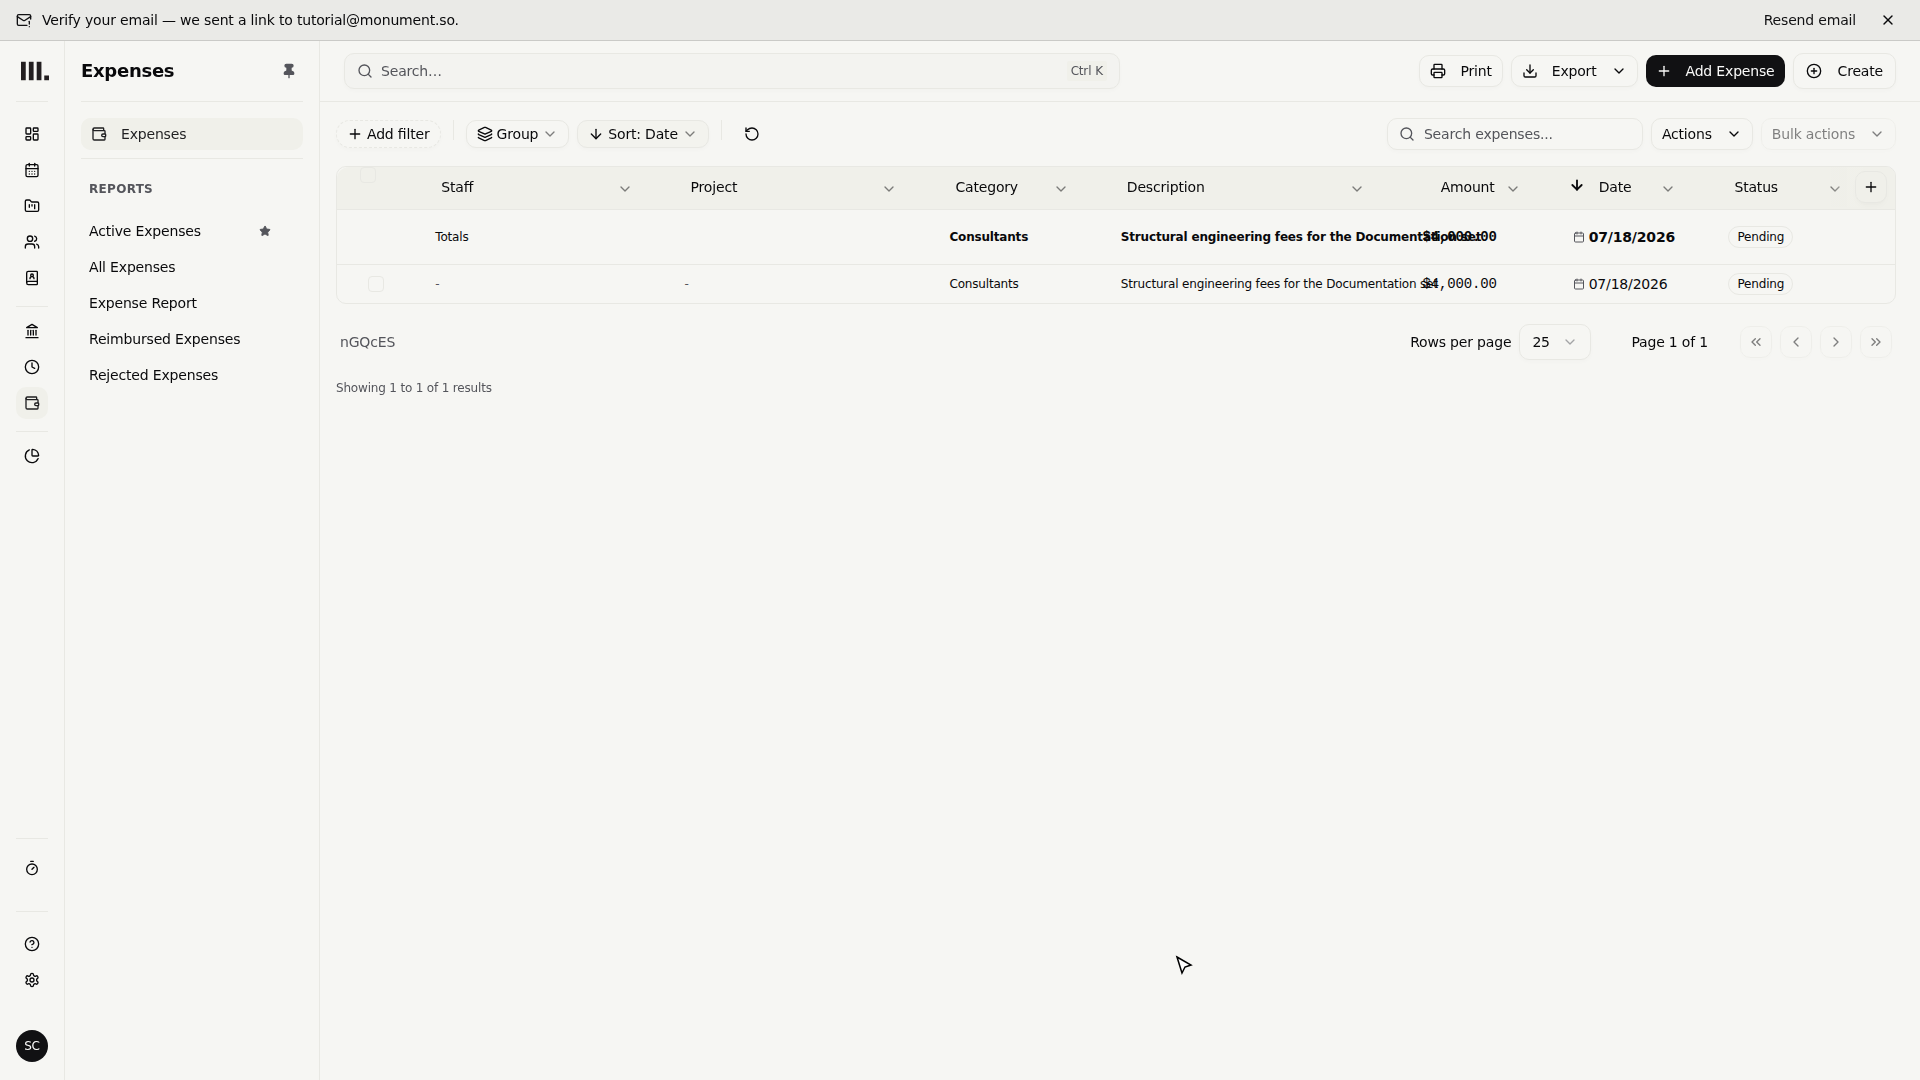Click the calendar icon next to 07/18/2026 in Consultants row
This screenshot has height=1080, width=1920.
(x=1579, y=284)
